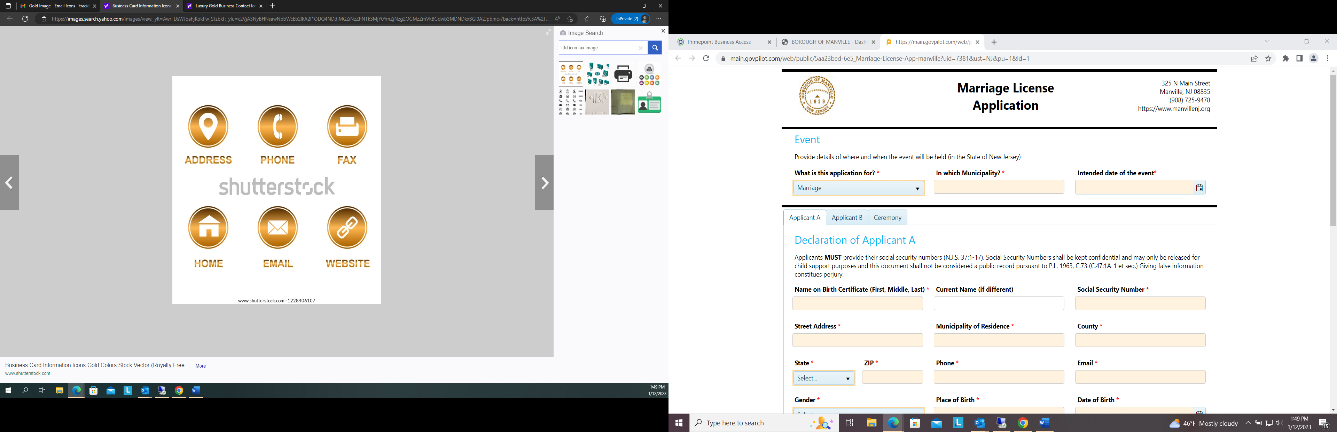Click the In which Municipality field
This screenshot has height=432, width=1337.
tap(1000, 187)
